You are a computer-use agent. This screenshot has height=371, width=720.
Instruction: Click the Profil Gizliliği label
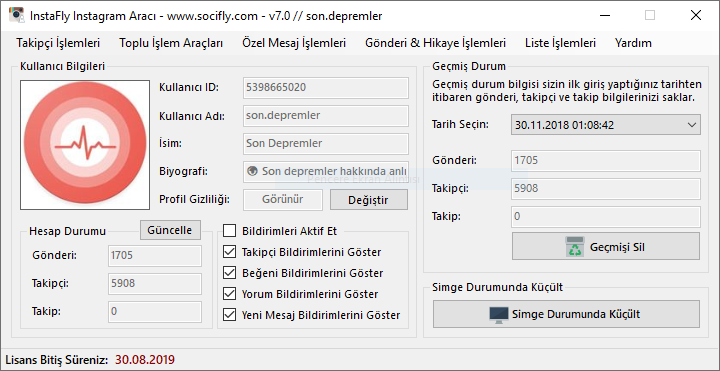[x=194, y=200]
